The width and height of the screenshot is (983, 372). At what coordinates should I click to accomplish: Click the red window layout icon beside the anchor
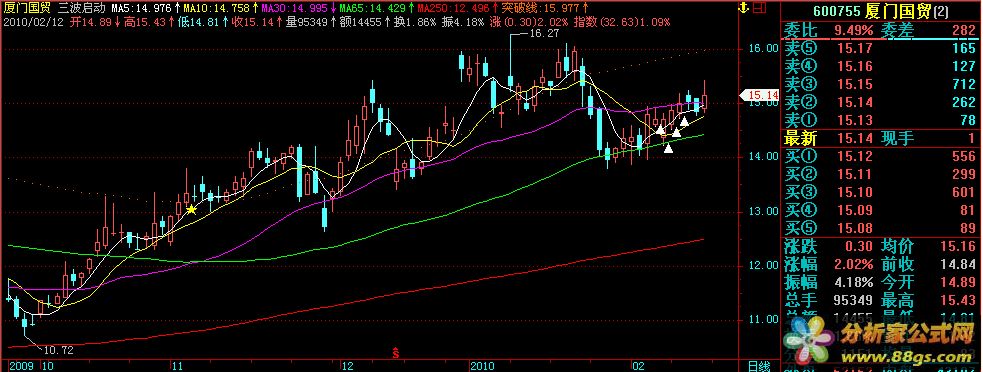coord(759,8)
